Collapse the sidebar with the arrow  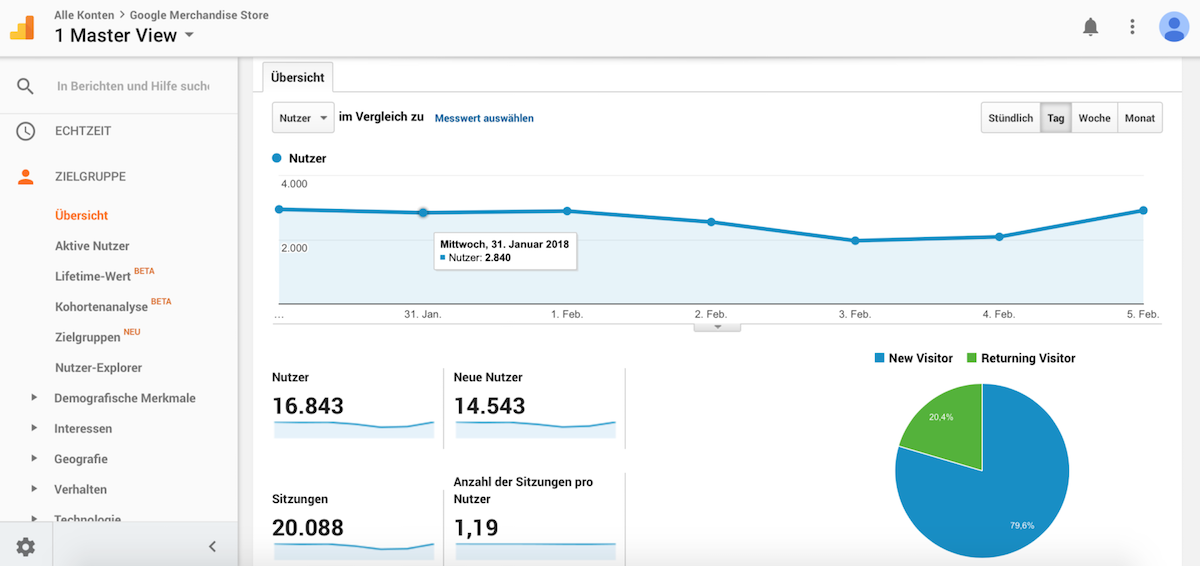(x=212, y=546)
